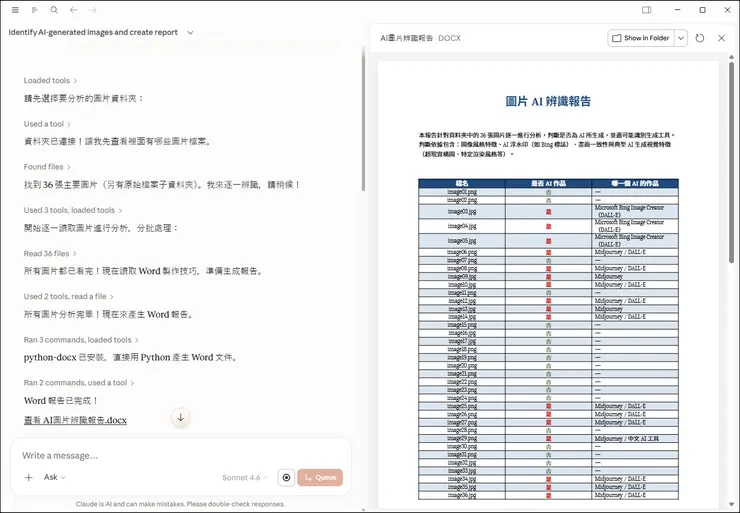The height and width of the screenshot is (513, 740).
Task: Click the message "Word 報告已完成！"
Action: 61,401
